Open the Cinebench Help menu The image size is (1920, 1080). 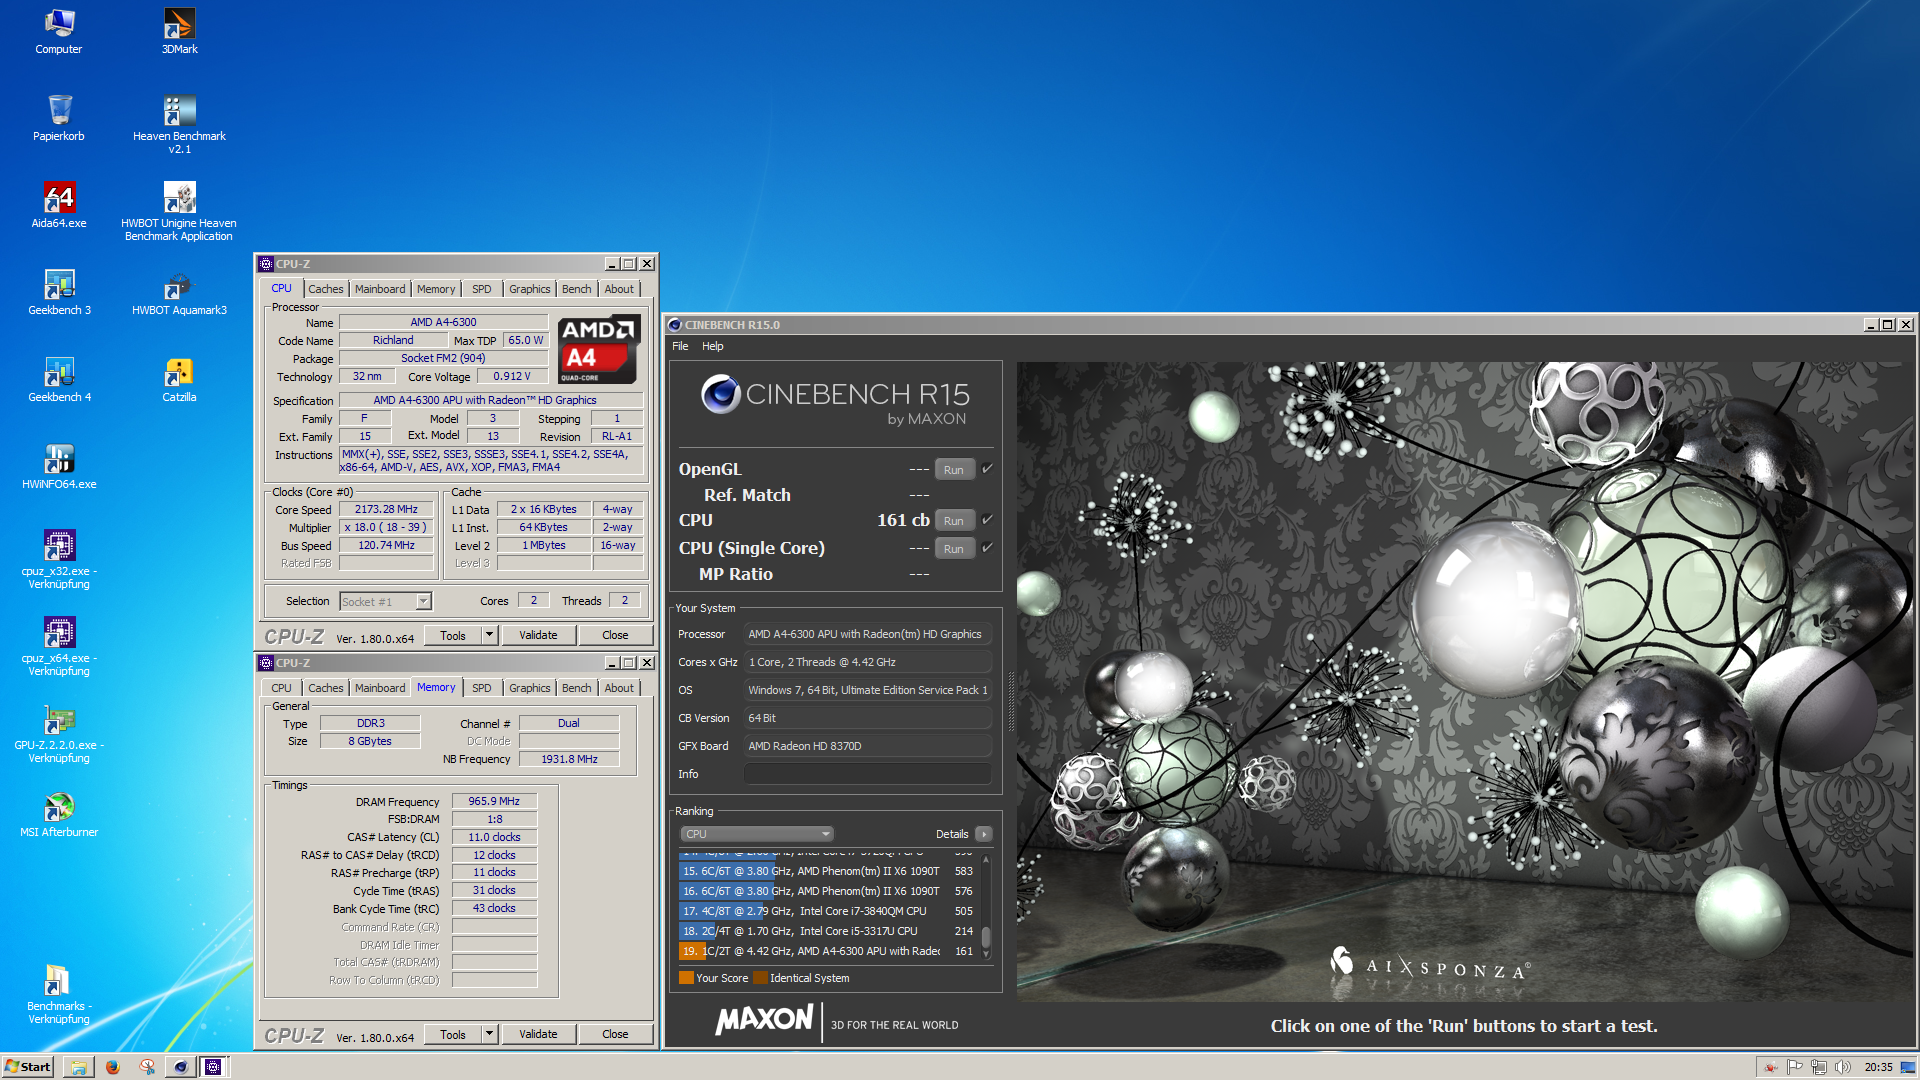(712, 346)
